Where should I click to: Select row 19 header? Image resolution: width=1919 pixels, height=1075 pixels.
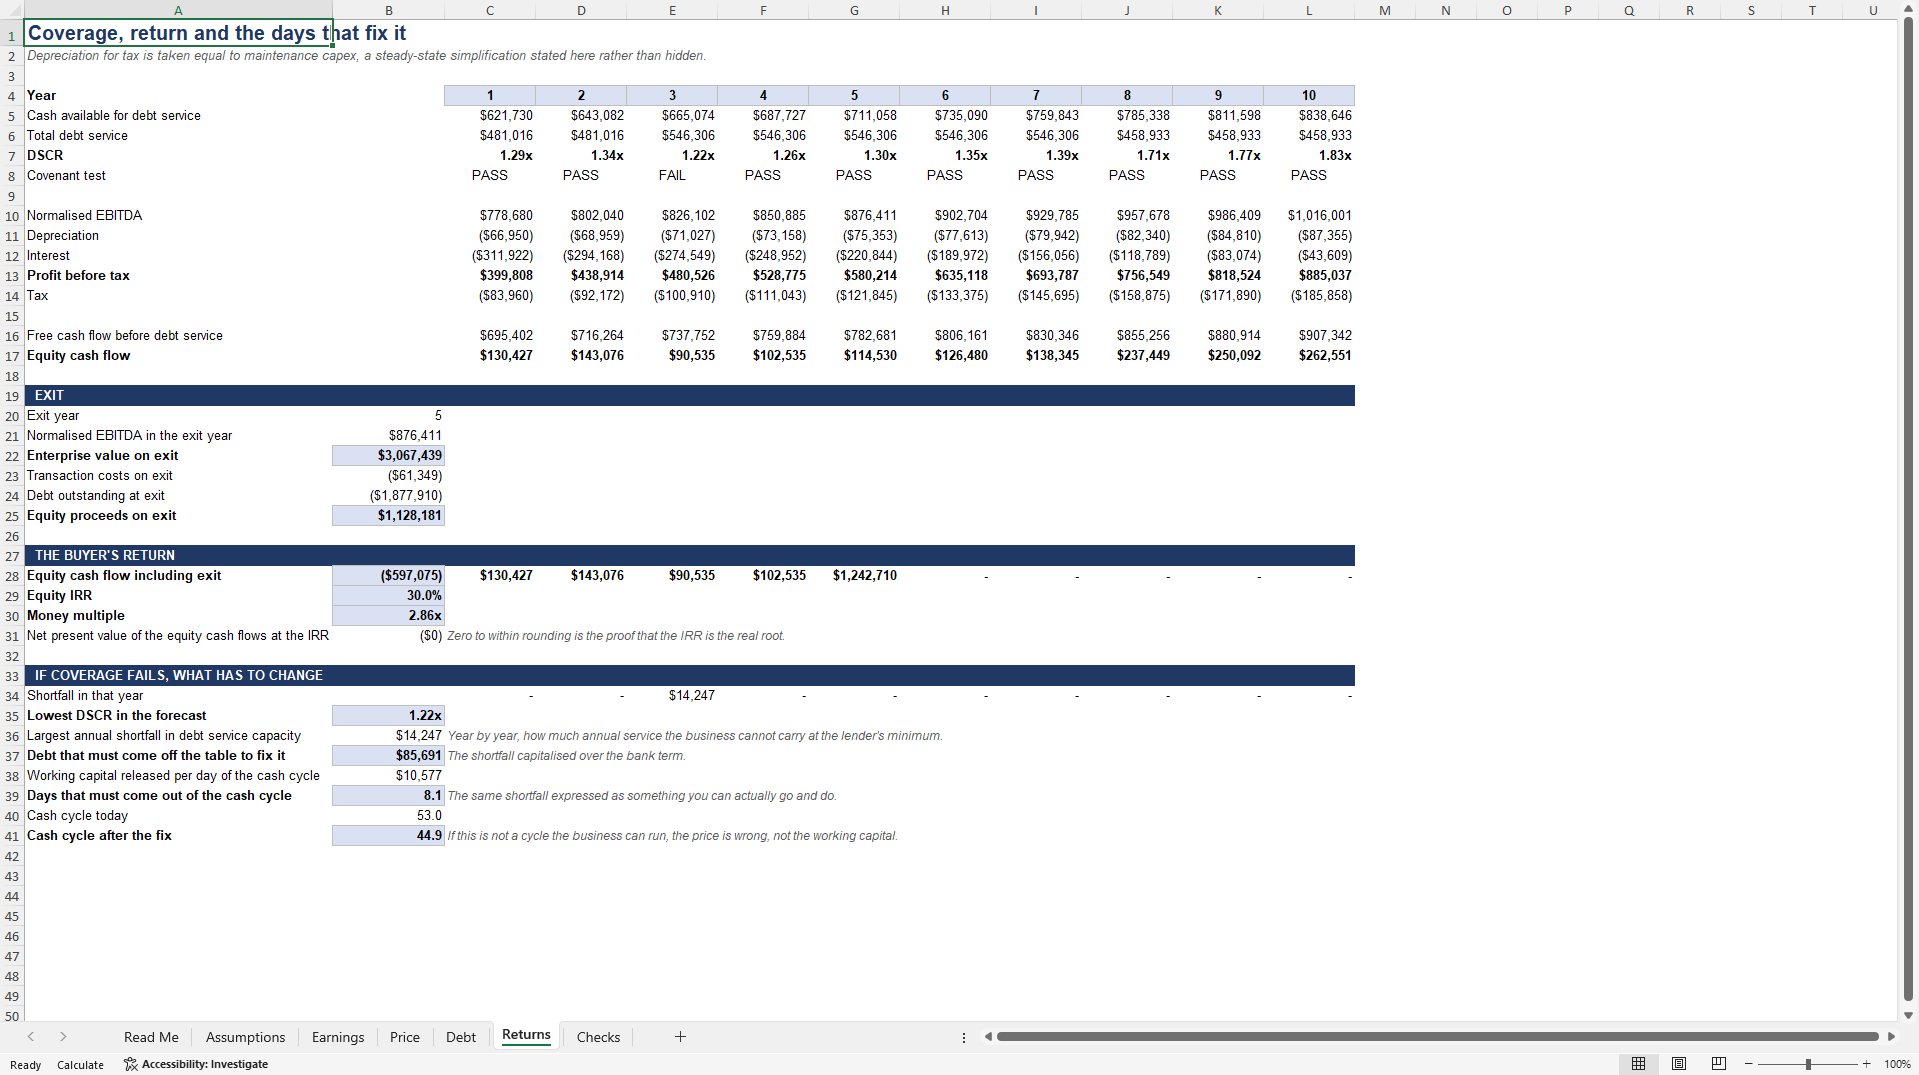point(12,396)
